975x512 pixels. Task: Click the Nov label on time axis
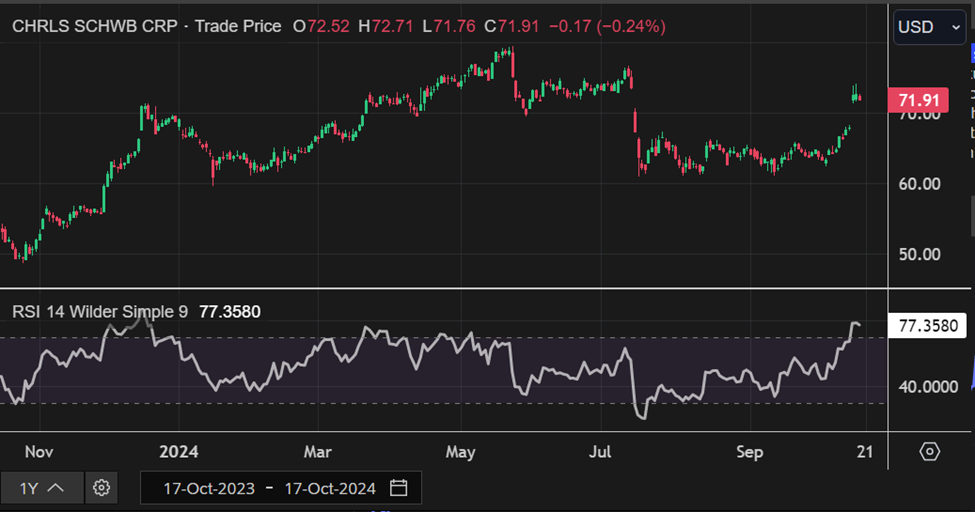coord(39,452)
